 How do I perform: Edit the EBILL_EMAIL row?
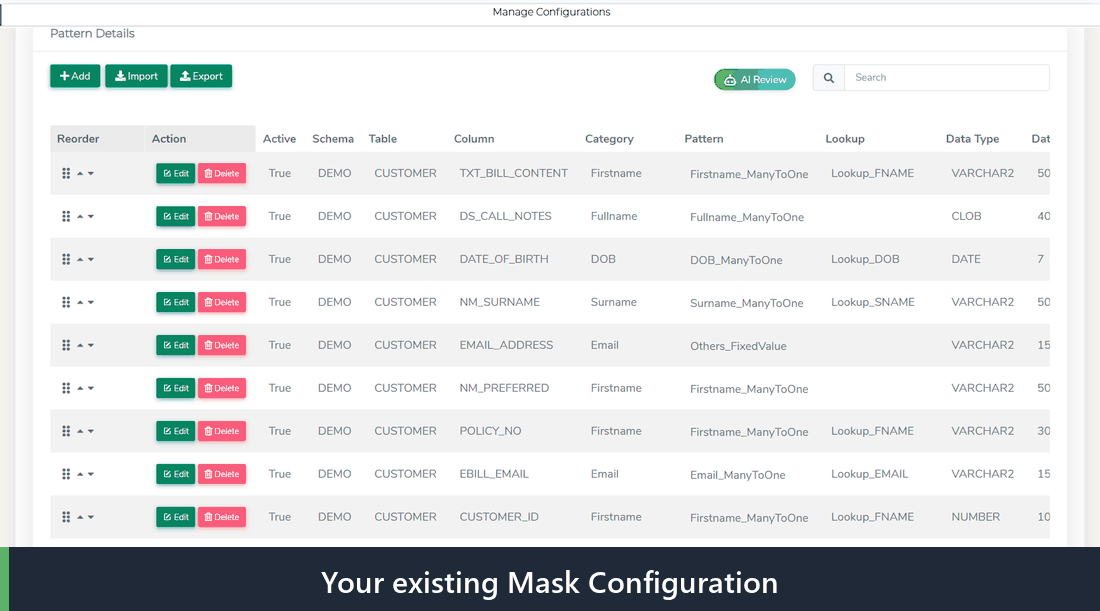pos(175,474)
